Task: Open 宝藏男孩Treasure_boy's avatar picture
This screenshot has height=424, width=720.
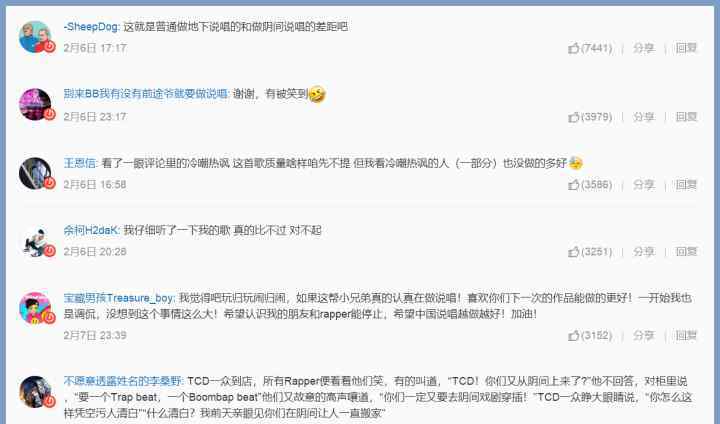Action: [x=35, y=308]
